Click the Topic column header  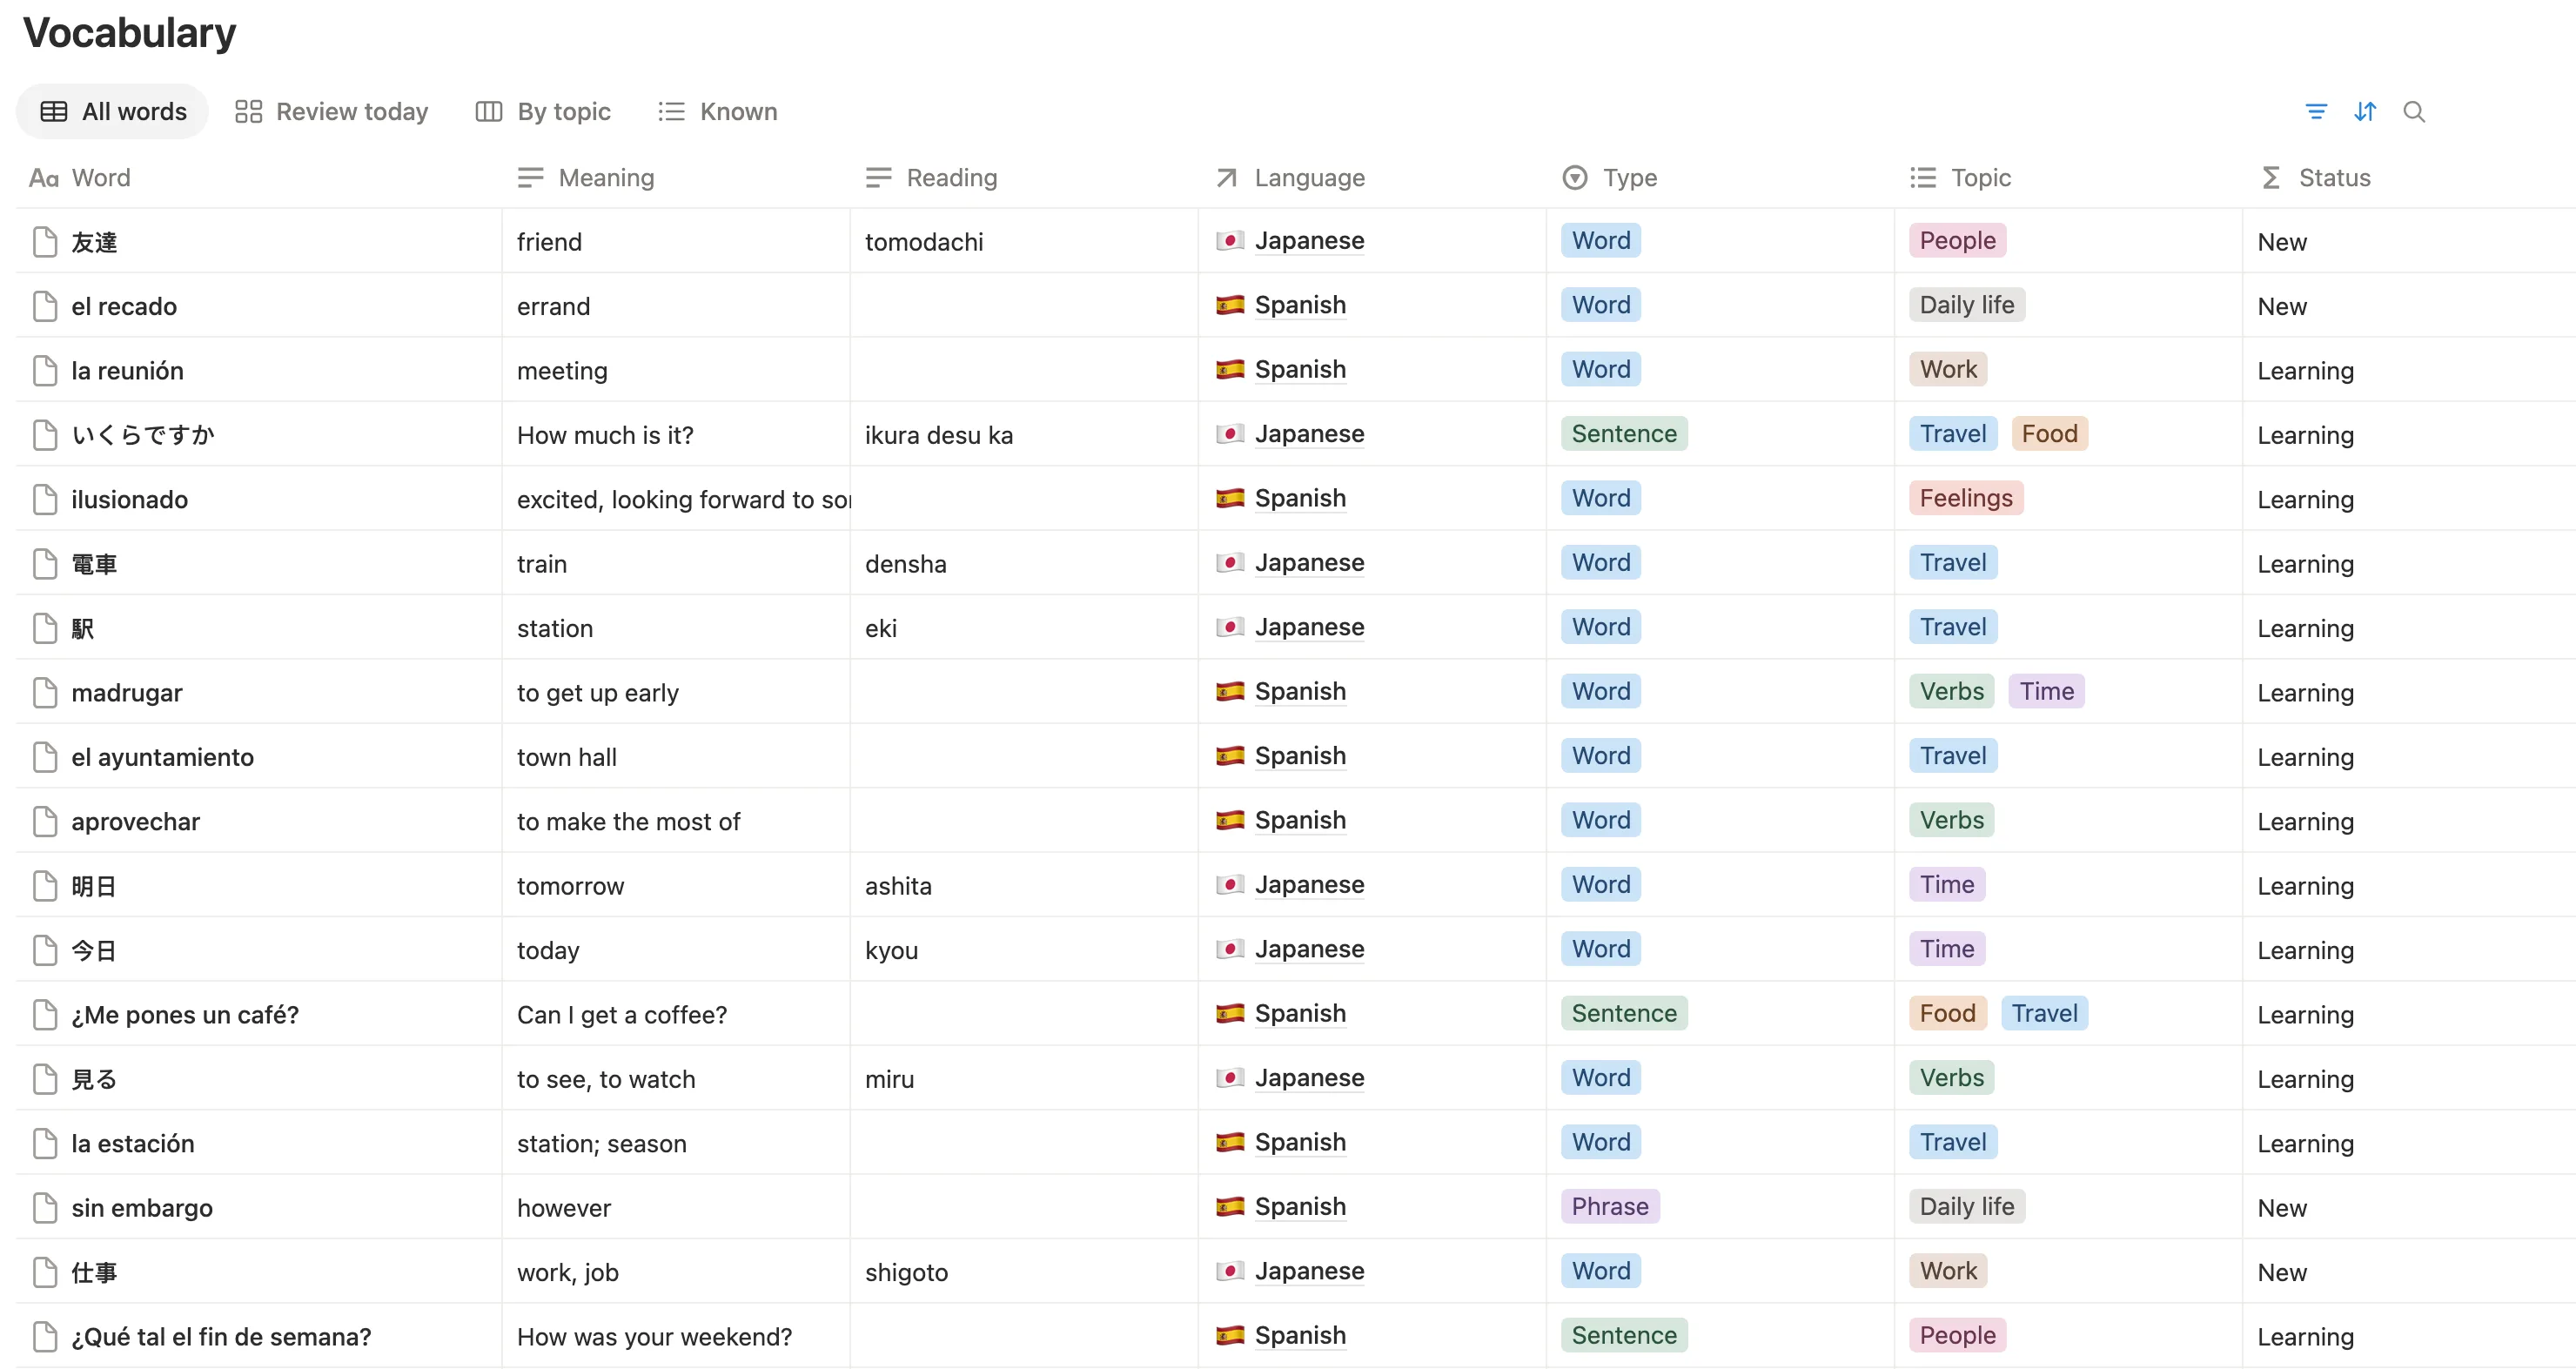[x=1960, y=177]
